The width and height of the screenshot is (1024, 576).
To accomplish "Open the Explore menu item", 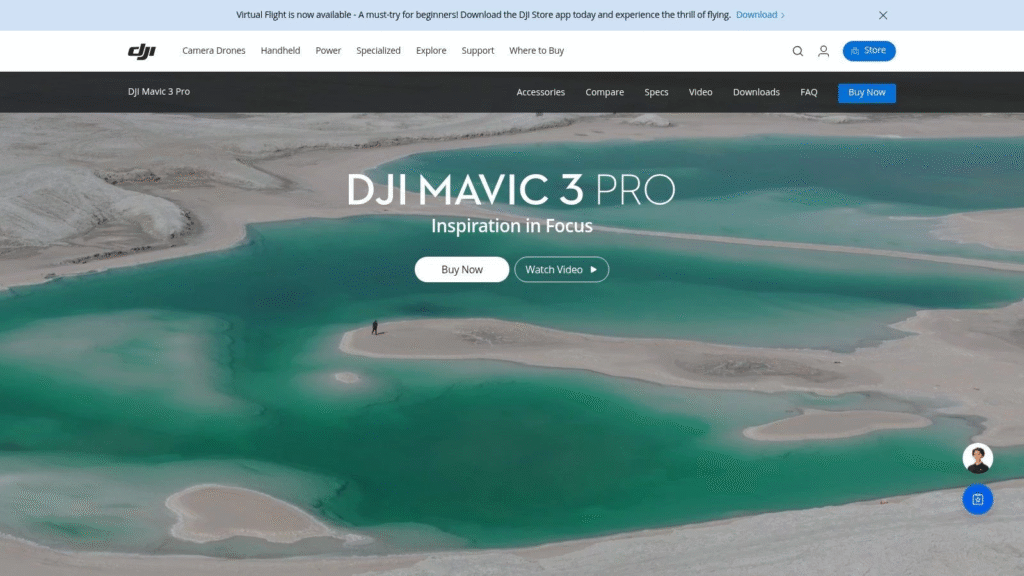I will (x=431, y=51).
